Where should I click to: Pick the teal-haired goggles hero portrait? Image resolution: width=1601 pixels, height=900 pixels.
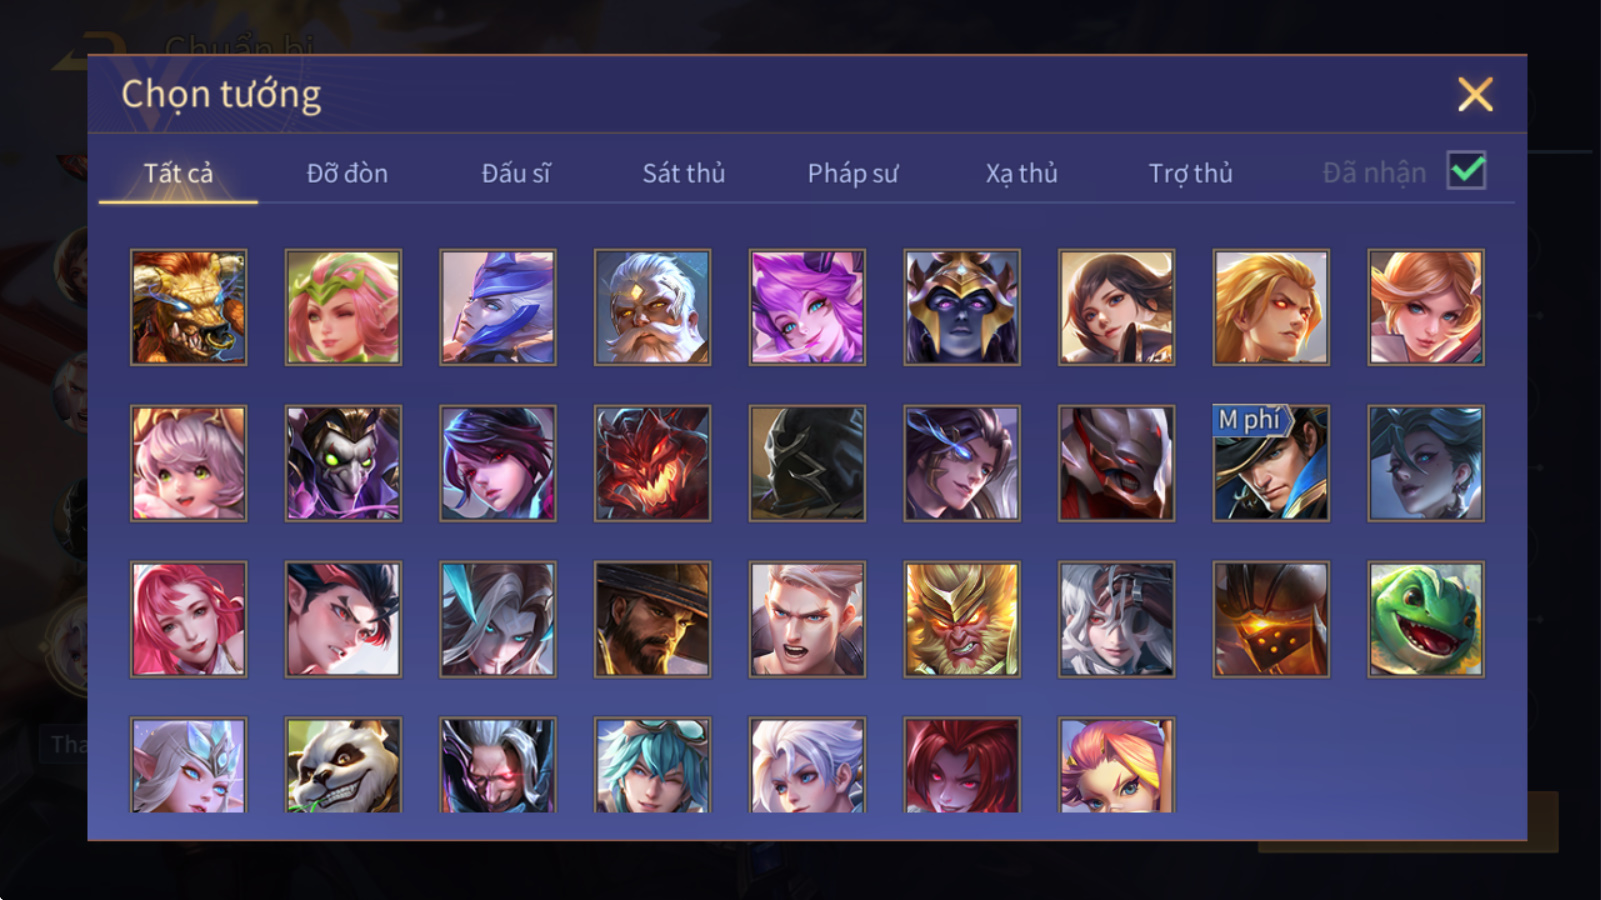[652, 765]
